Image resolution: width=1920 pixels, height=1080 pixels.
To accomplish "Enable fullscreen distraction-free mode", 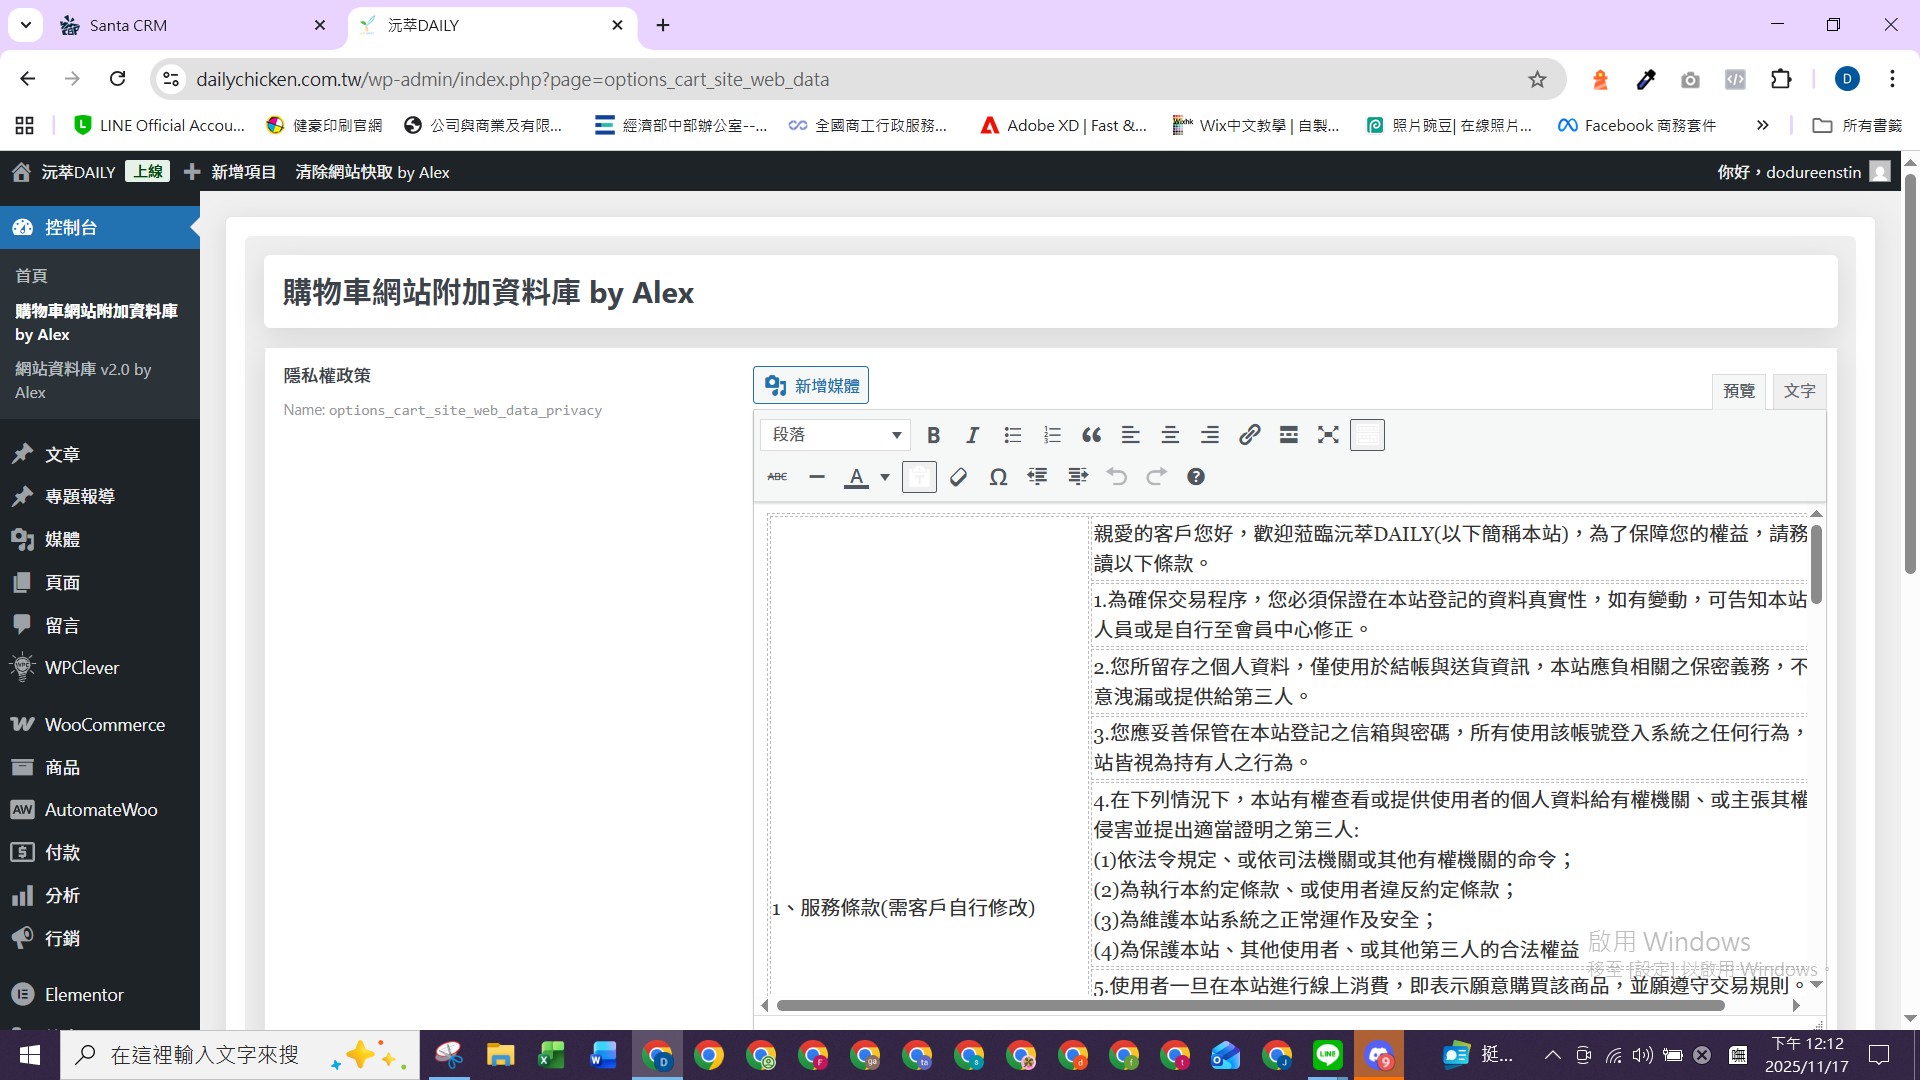I will point(1328,435).
